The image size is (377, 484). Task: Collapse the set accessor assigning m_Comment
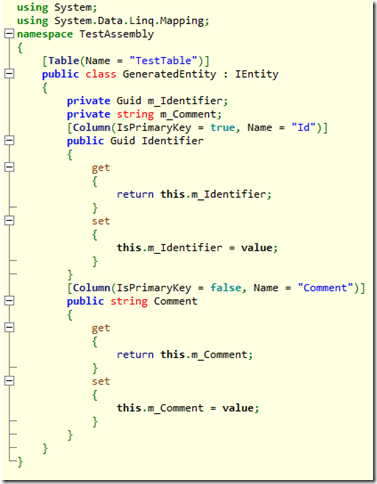9,381
